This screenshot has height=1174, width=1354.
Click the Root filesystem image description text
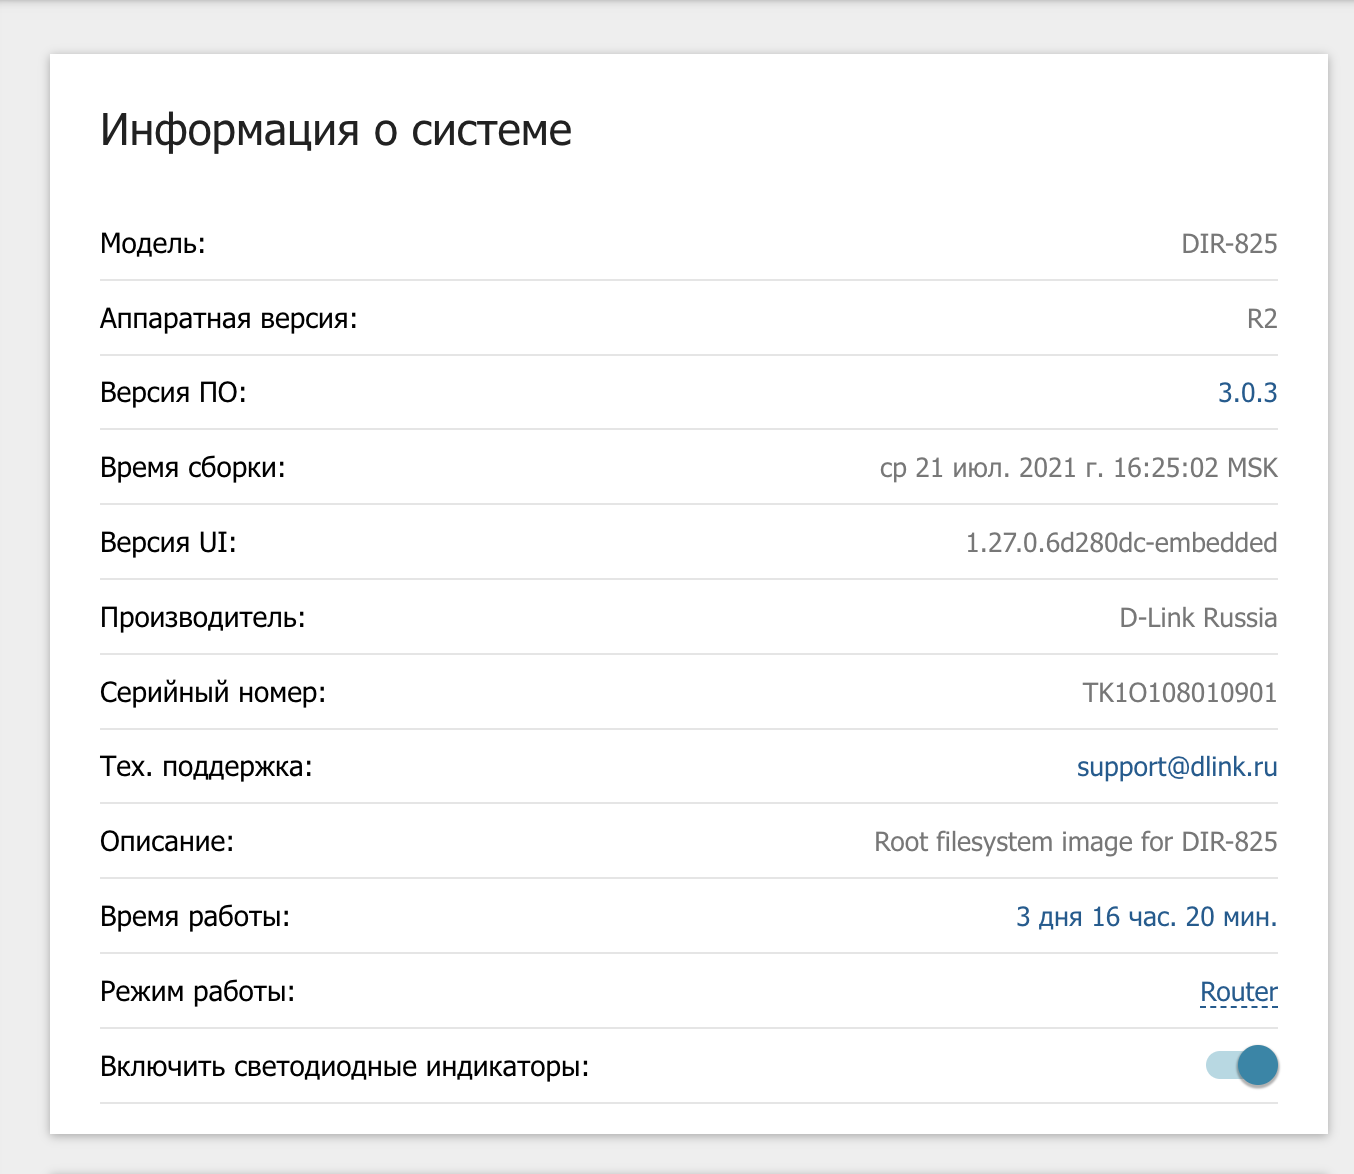coord(1075,842)
